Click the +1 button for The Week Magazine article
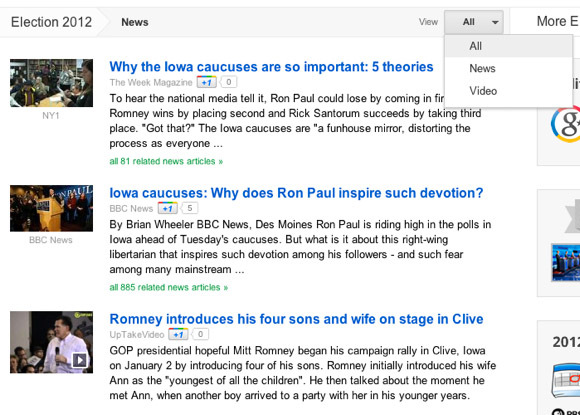Viewport: 580px width, 415px height. (206, 82)
